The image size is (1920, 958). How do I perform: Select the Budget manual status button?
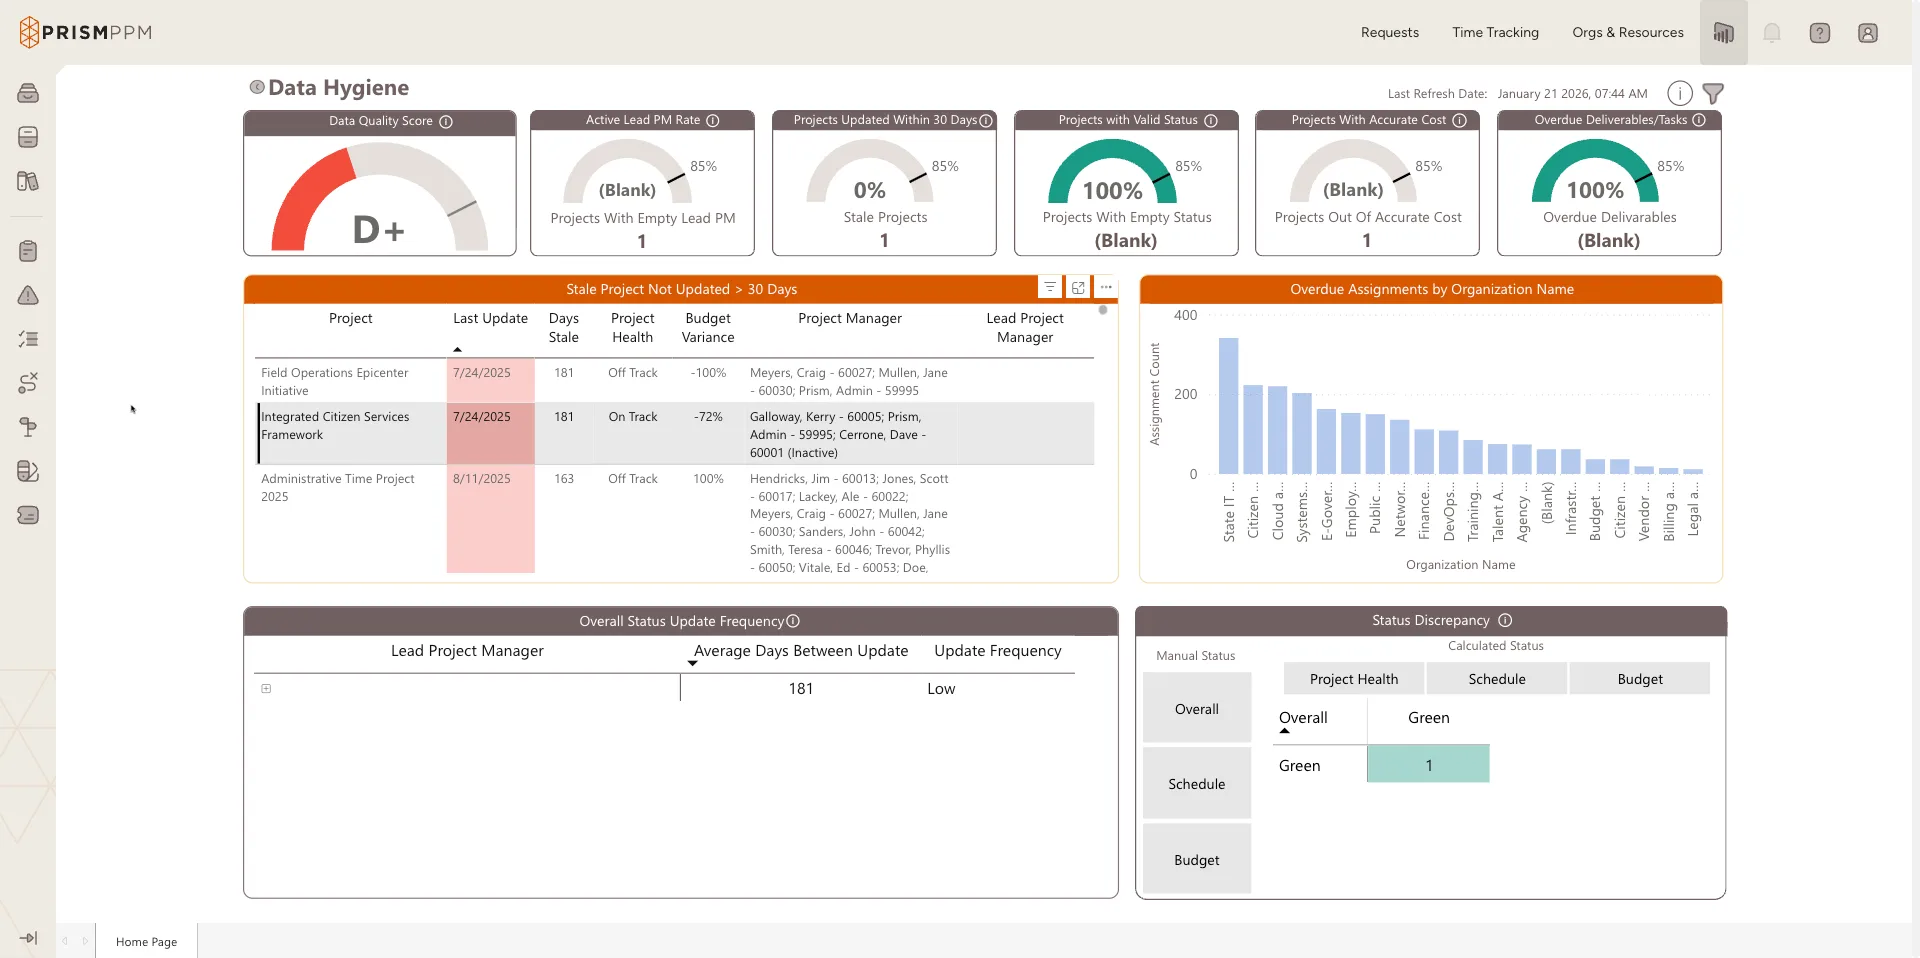[x=1197, y=860]
